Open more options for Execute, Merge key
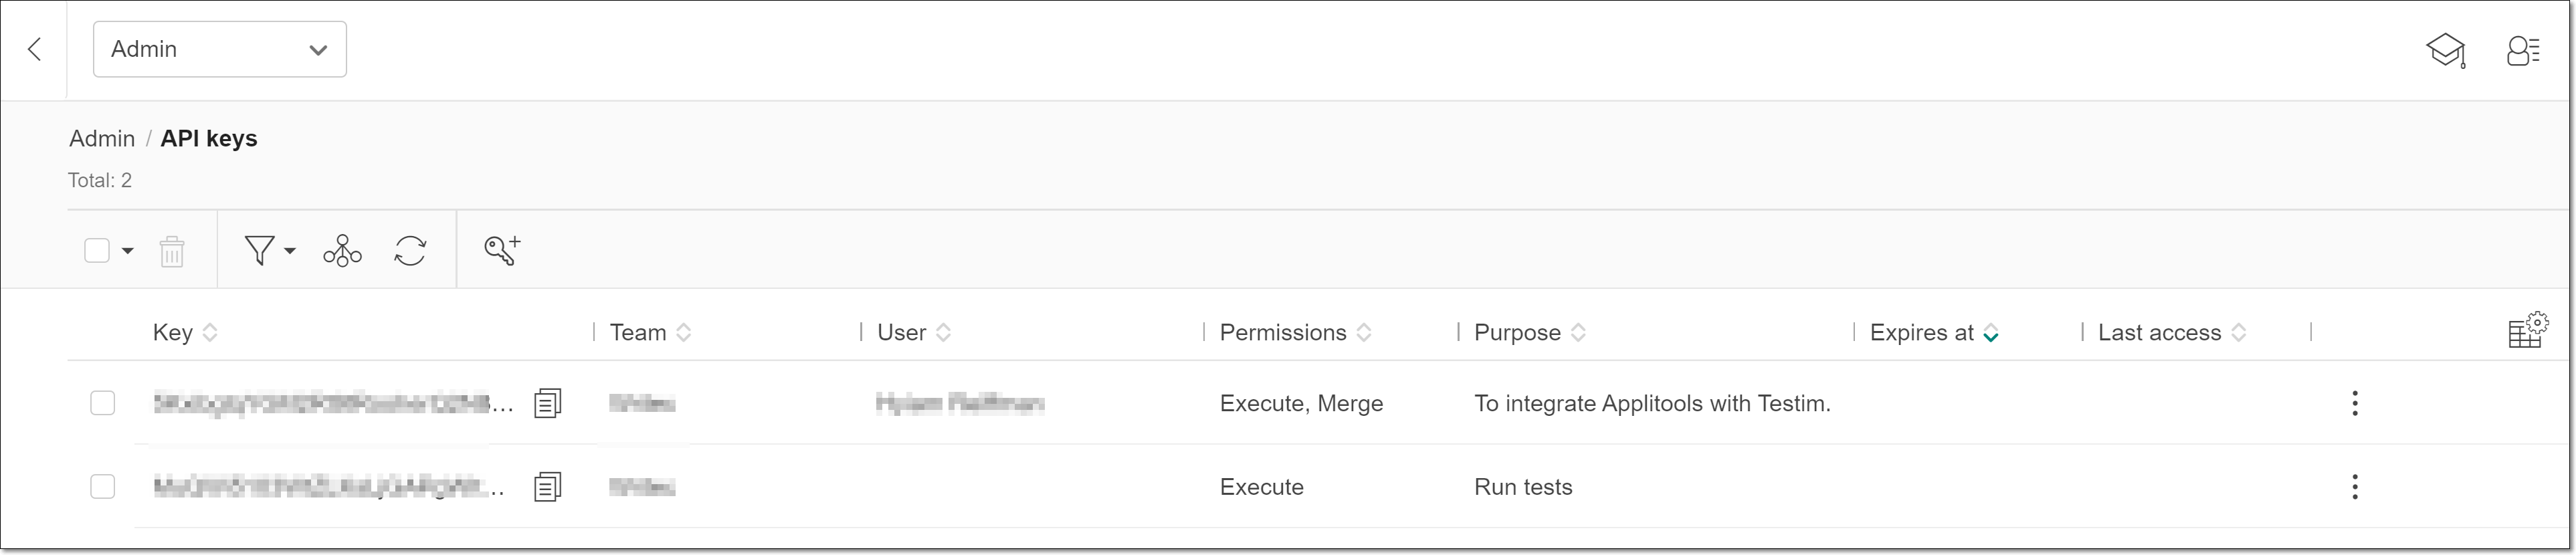Viewport: 2576px width, 555px height. pos(2355,403)
